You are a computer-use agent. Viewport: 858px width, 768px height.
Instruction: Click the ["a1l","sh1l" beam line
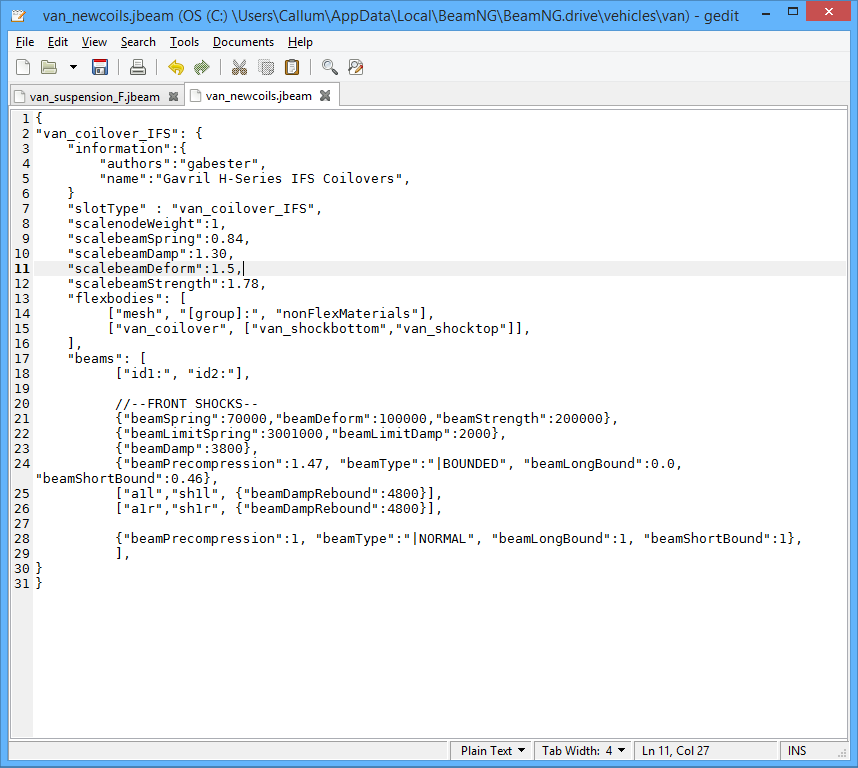coord(279,493)
